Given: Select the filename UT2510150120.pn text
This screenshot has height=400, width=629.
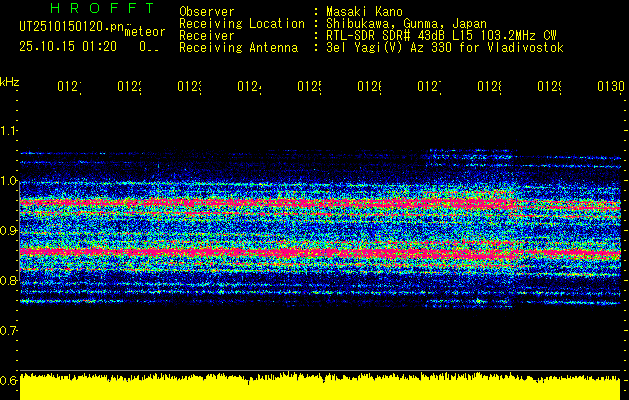Looking at the screenshot, I should (71, 26).
